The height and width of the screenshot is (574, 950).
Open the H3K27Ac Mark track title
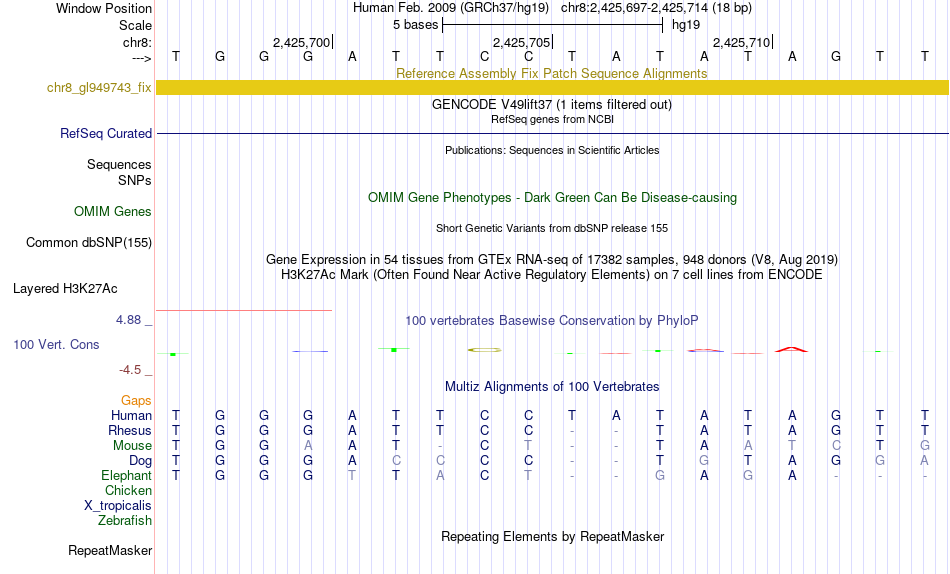(x=551, y=275)
